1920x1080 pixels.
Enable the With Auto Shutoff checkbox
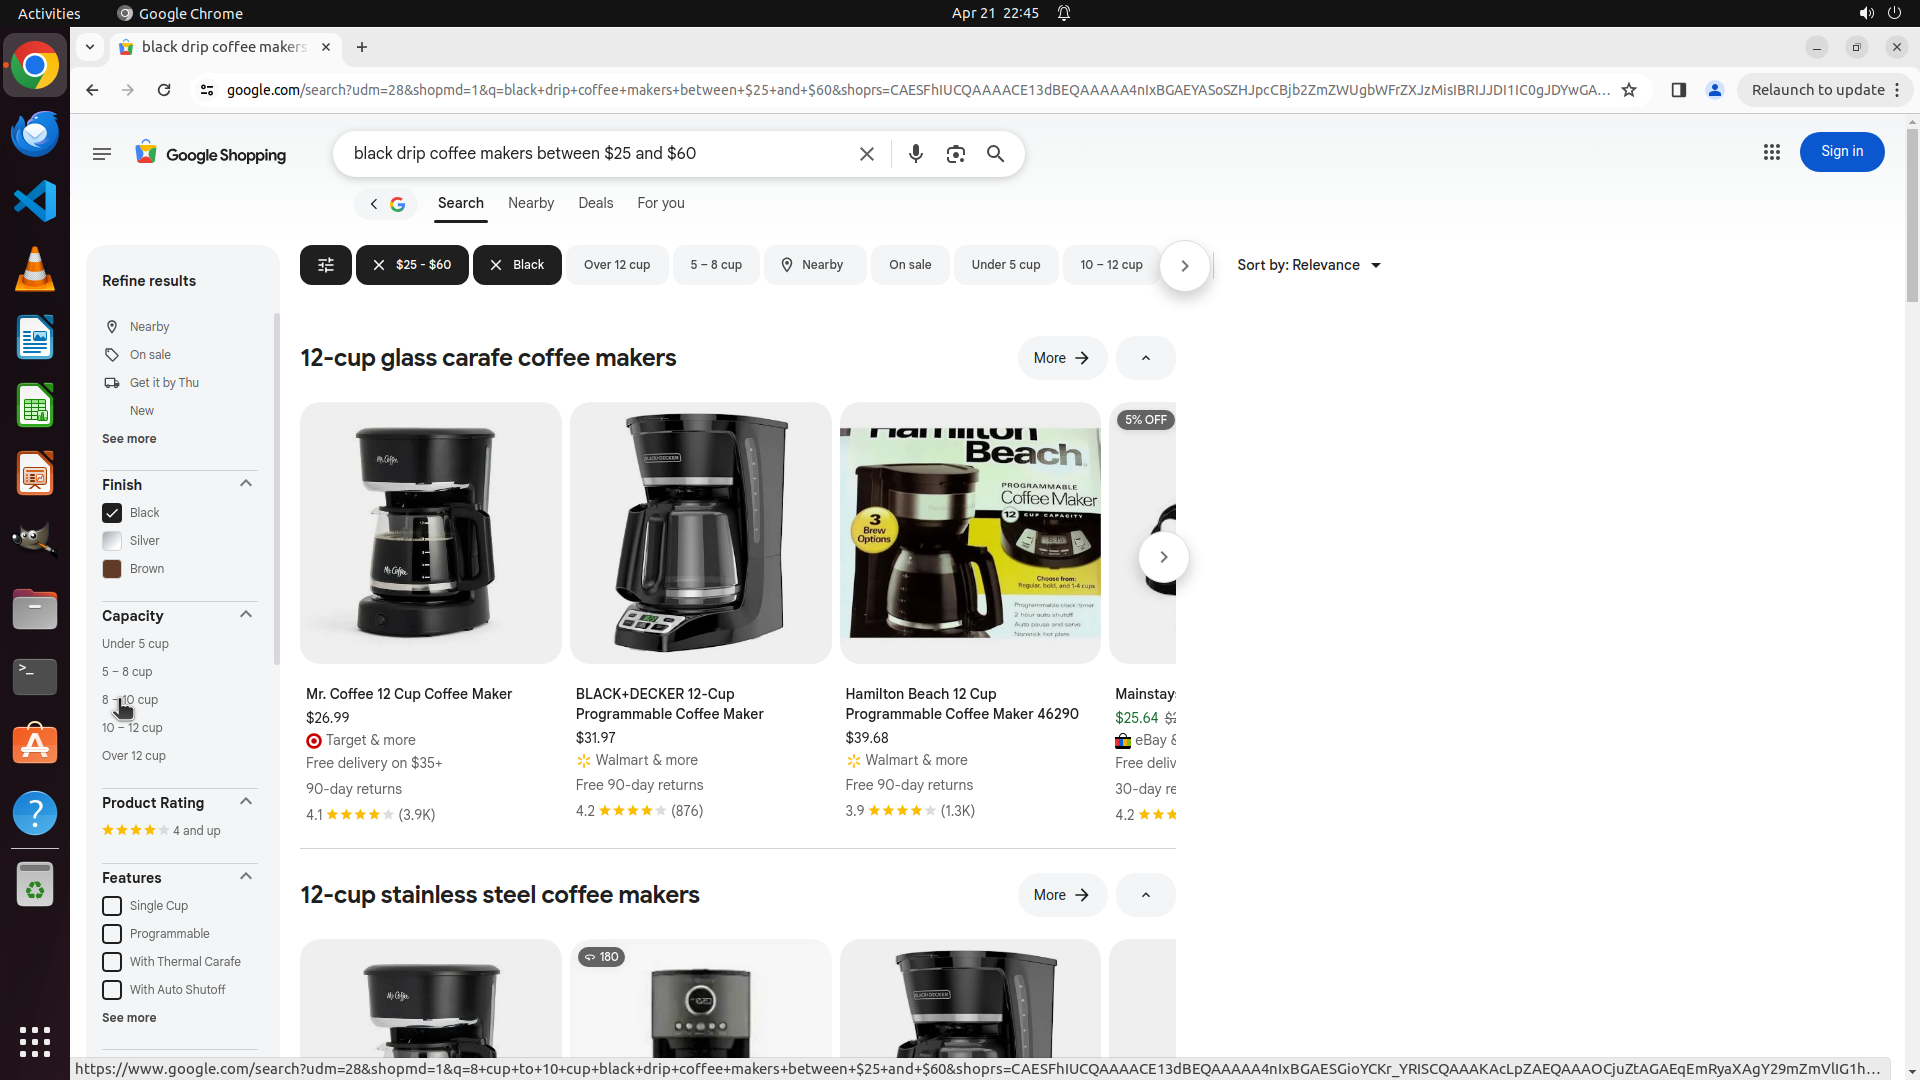pos(112,990)
